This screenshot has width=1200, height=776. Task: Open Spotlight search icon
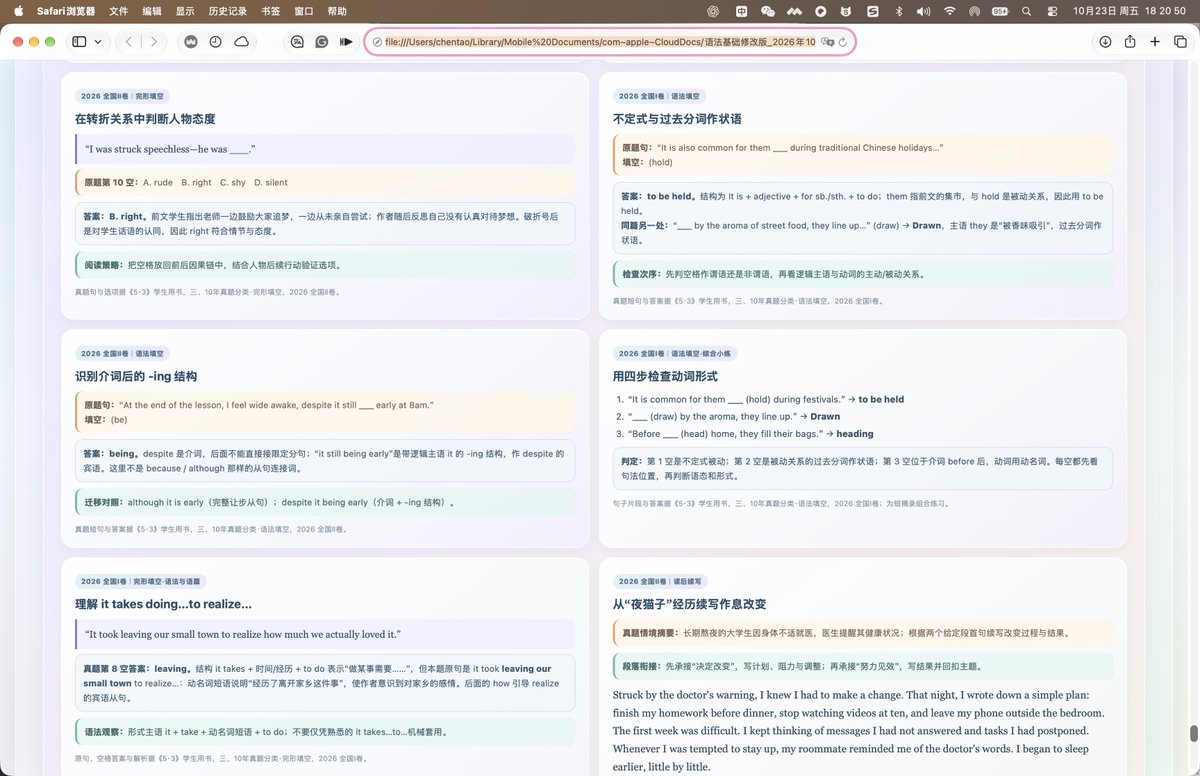(x=1027, y=11)
